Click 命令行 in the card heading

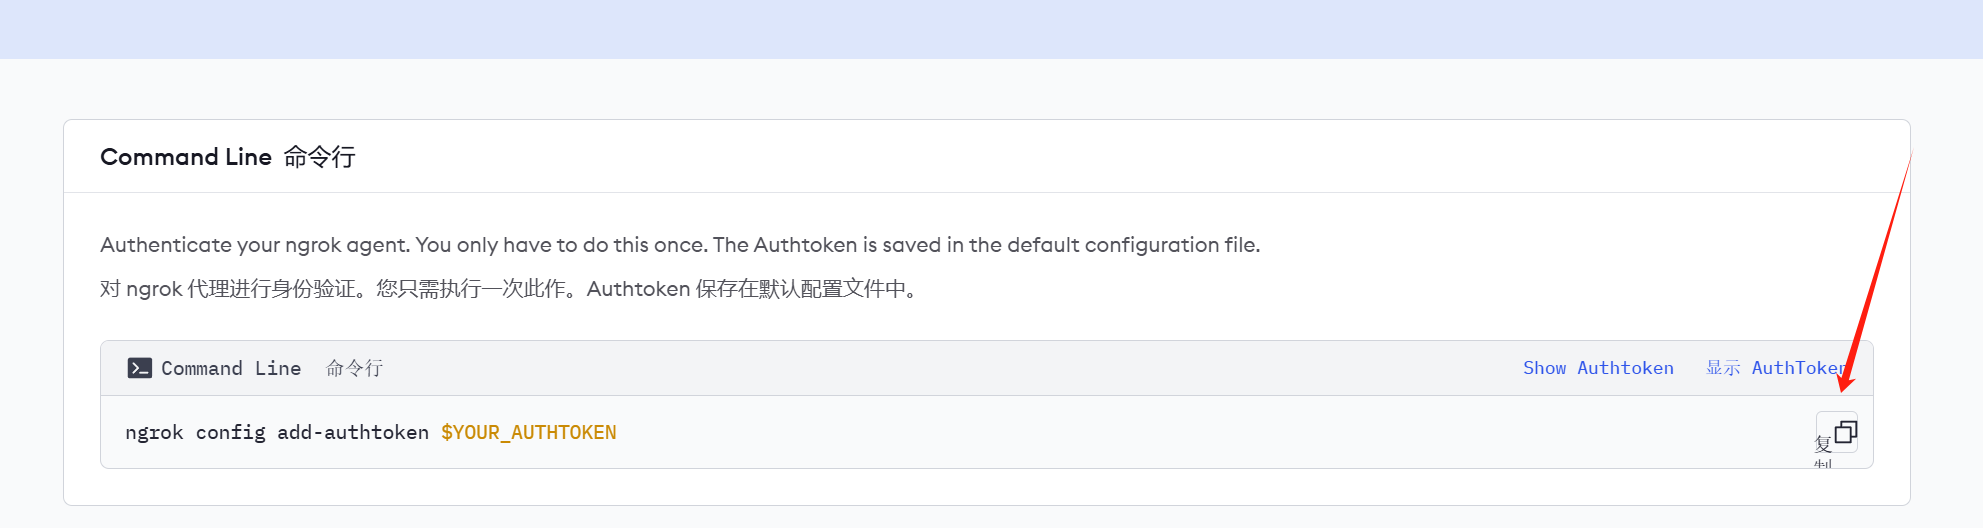pos(319,157)
